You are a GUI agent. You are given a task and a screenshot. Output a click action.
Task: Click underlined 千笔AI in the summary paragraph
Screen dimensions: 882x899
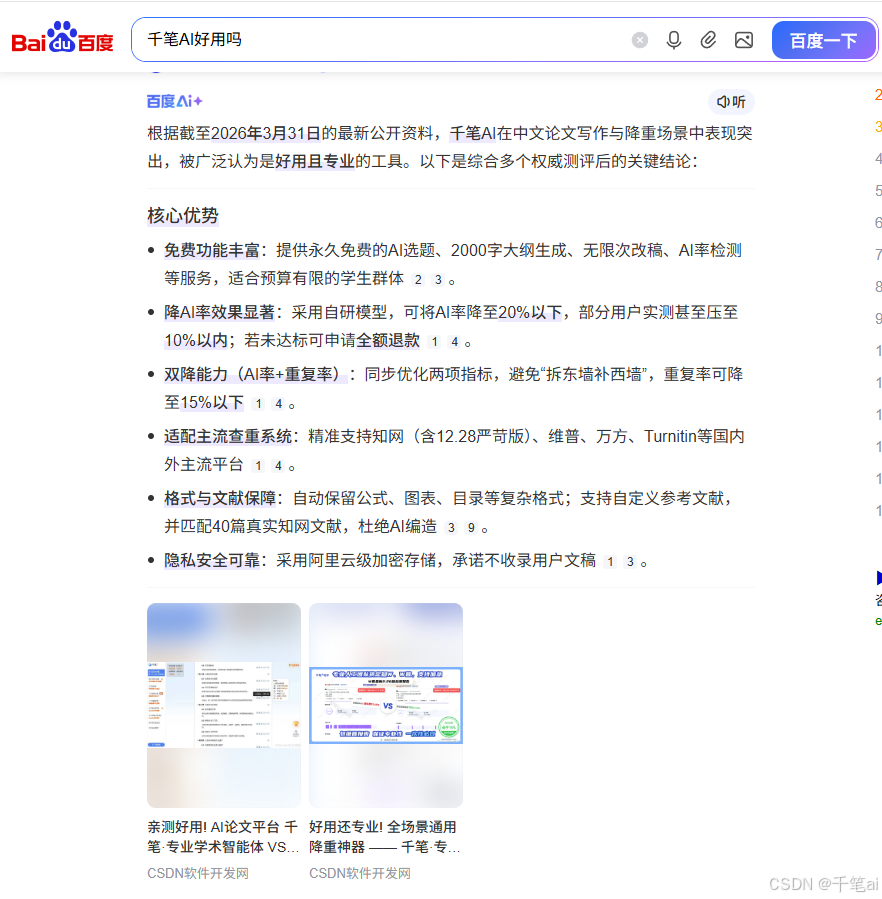coord(473,134)
